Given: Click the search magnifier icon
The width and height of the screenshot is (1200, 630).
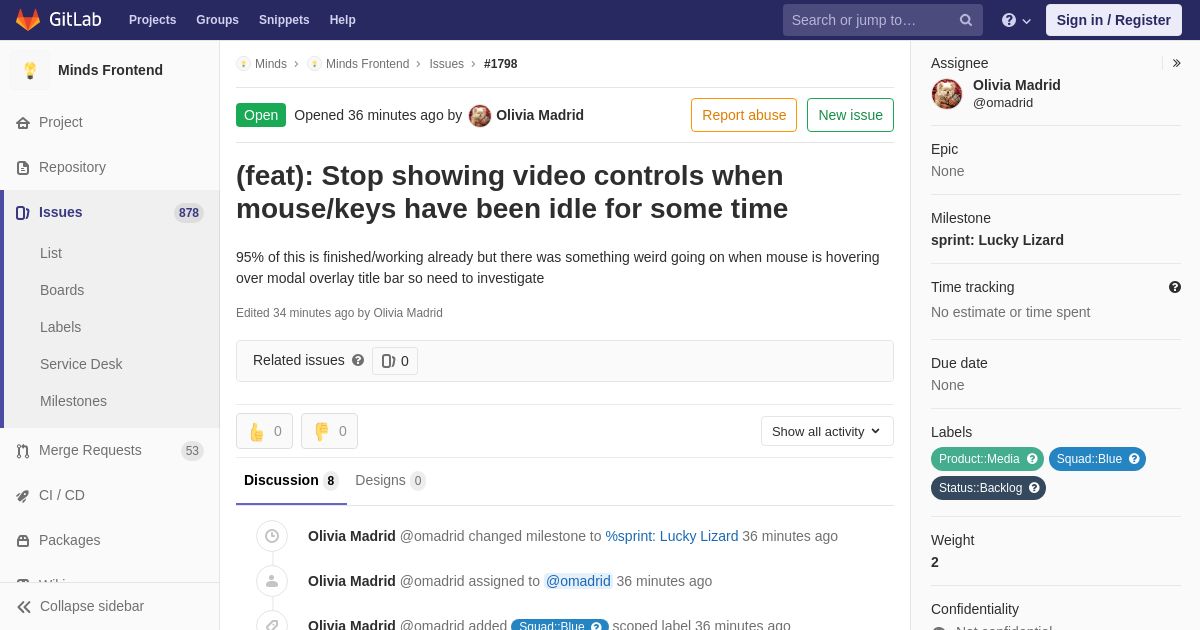Looking at the screenshot, I should click(x=965, y=20).
